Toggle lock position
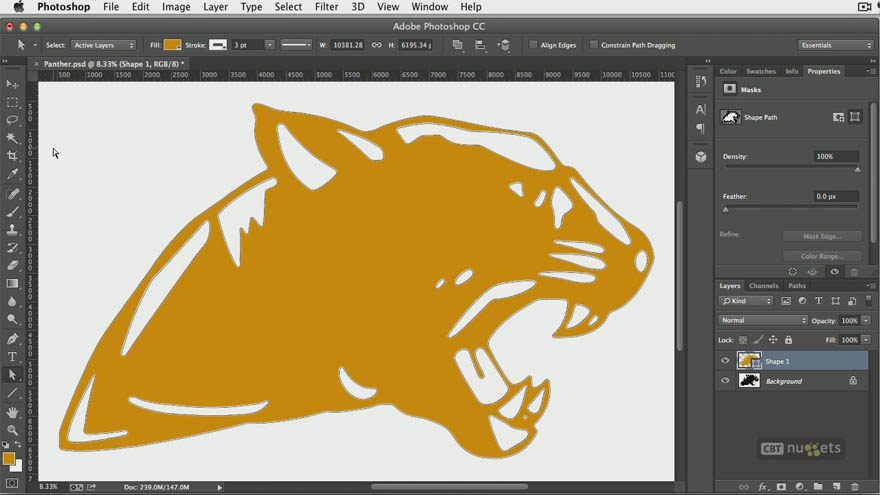The height and width of the screenshot is (495, 880). tap(773, 340)
